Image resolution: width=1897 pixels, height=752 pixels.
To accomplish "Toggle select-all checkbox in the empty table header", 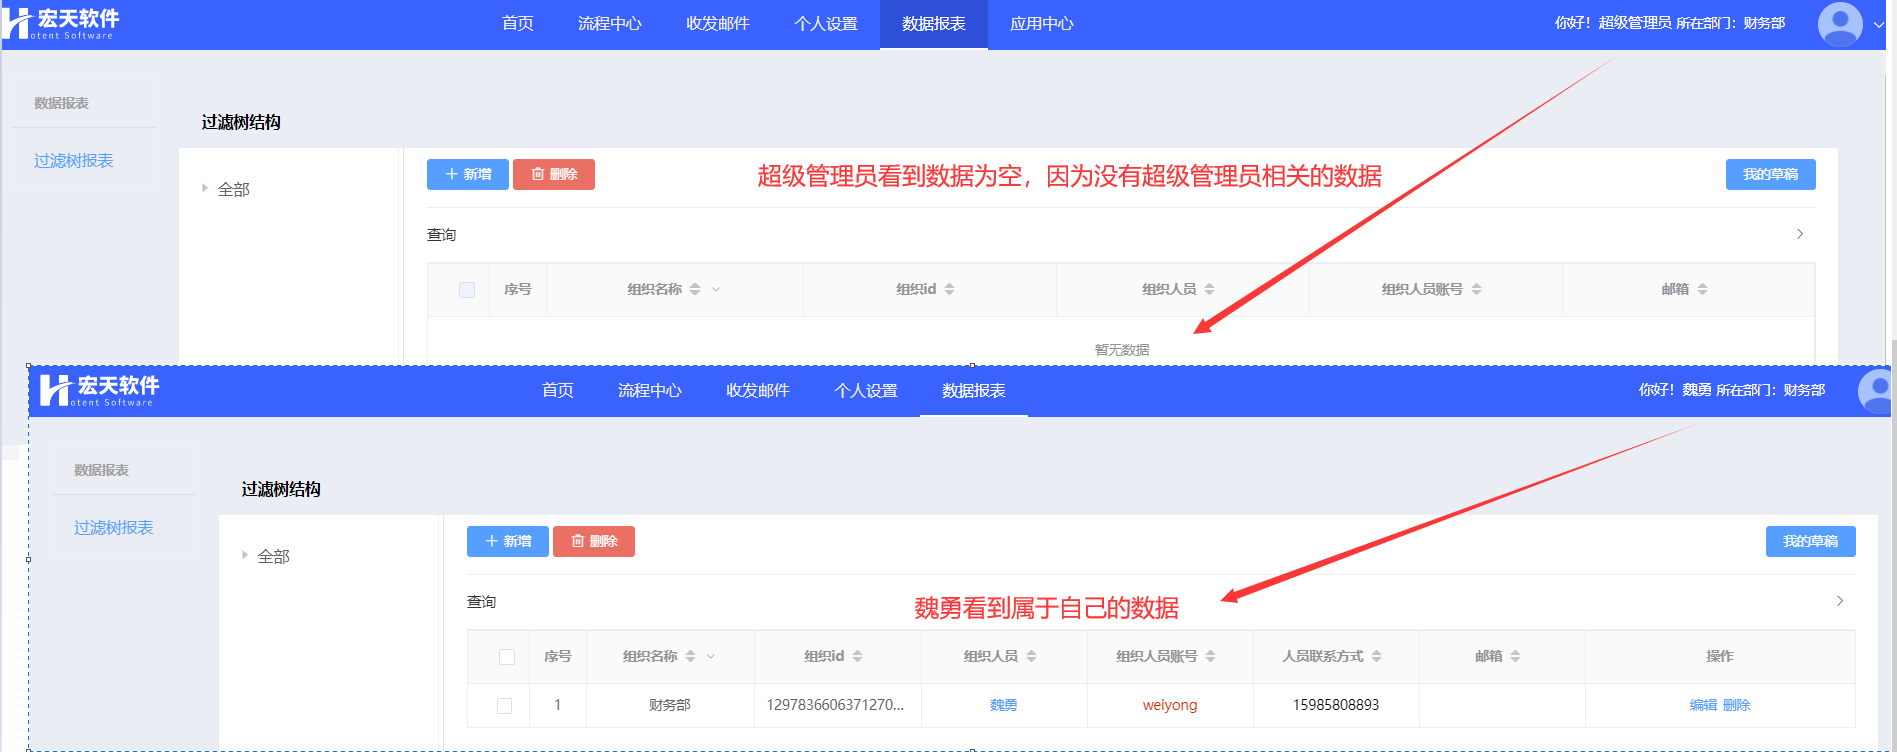I will click(467, 290).
